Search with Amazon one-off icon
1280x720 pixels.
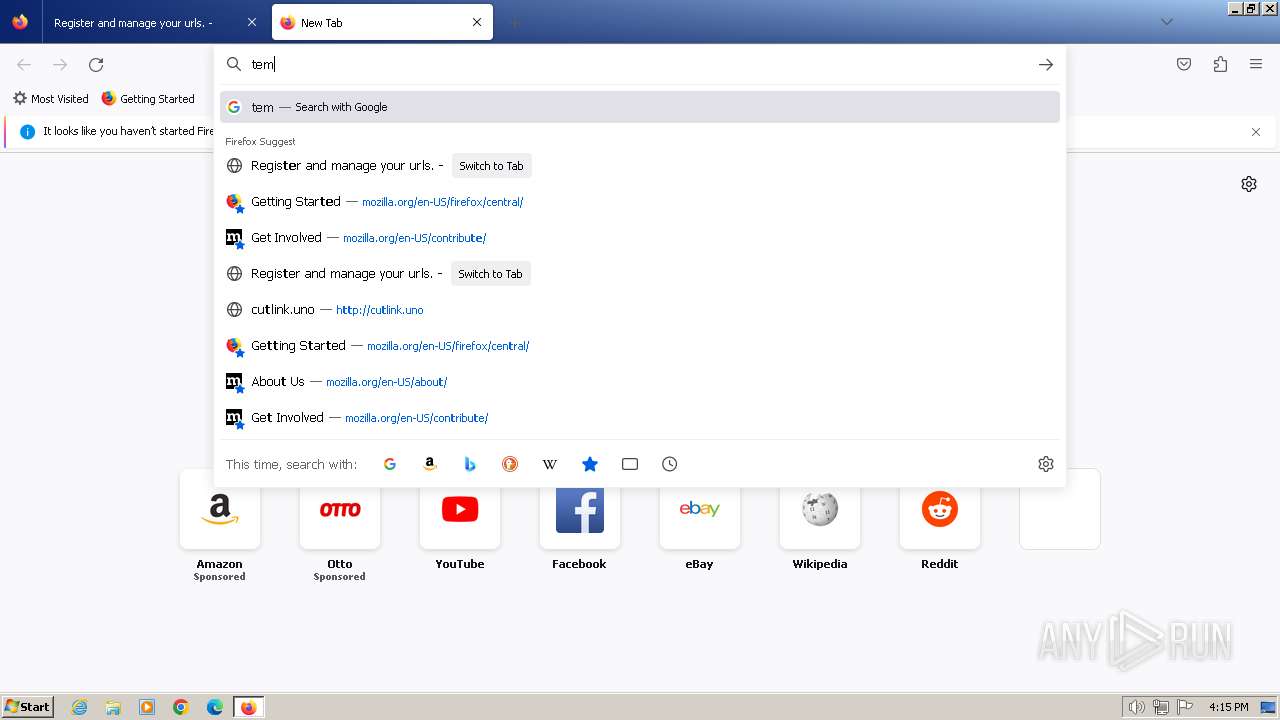click(x=430, y=464)
